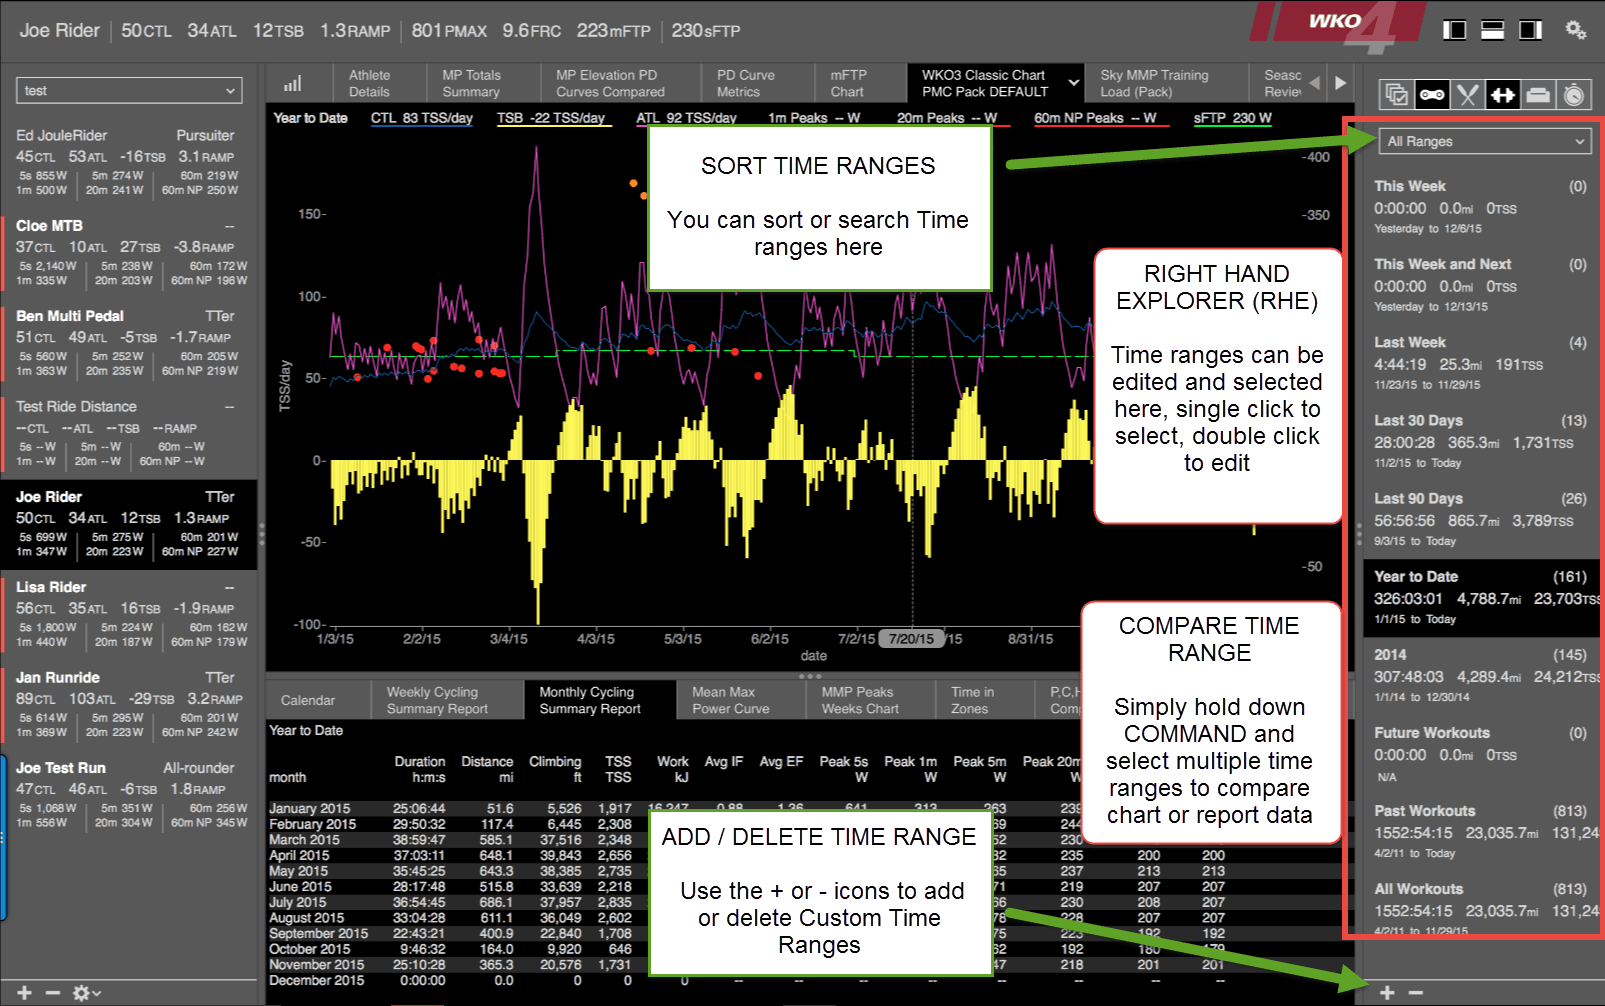The image size is (1605, 1006).
Task: Select the This Week time range
Action: pyautogui.click(x=1481, y=207)
